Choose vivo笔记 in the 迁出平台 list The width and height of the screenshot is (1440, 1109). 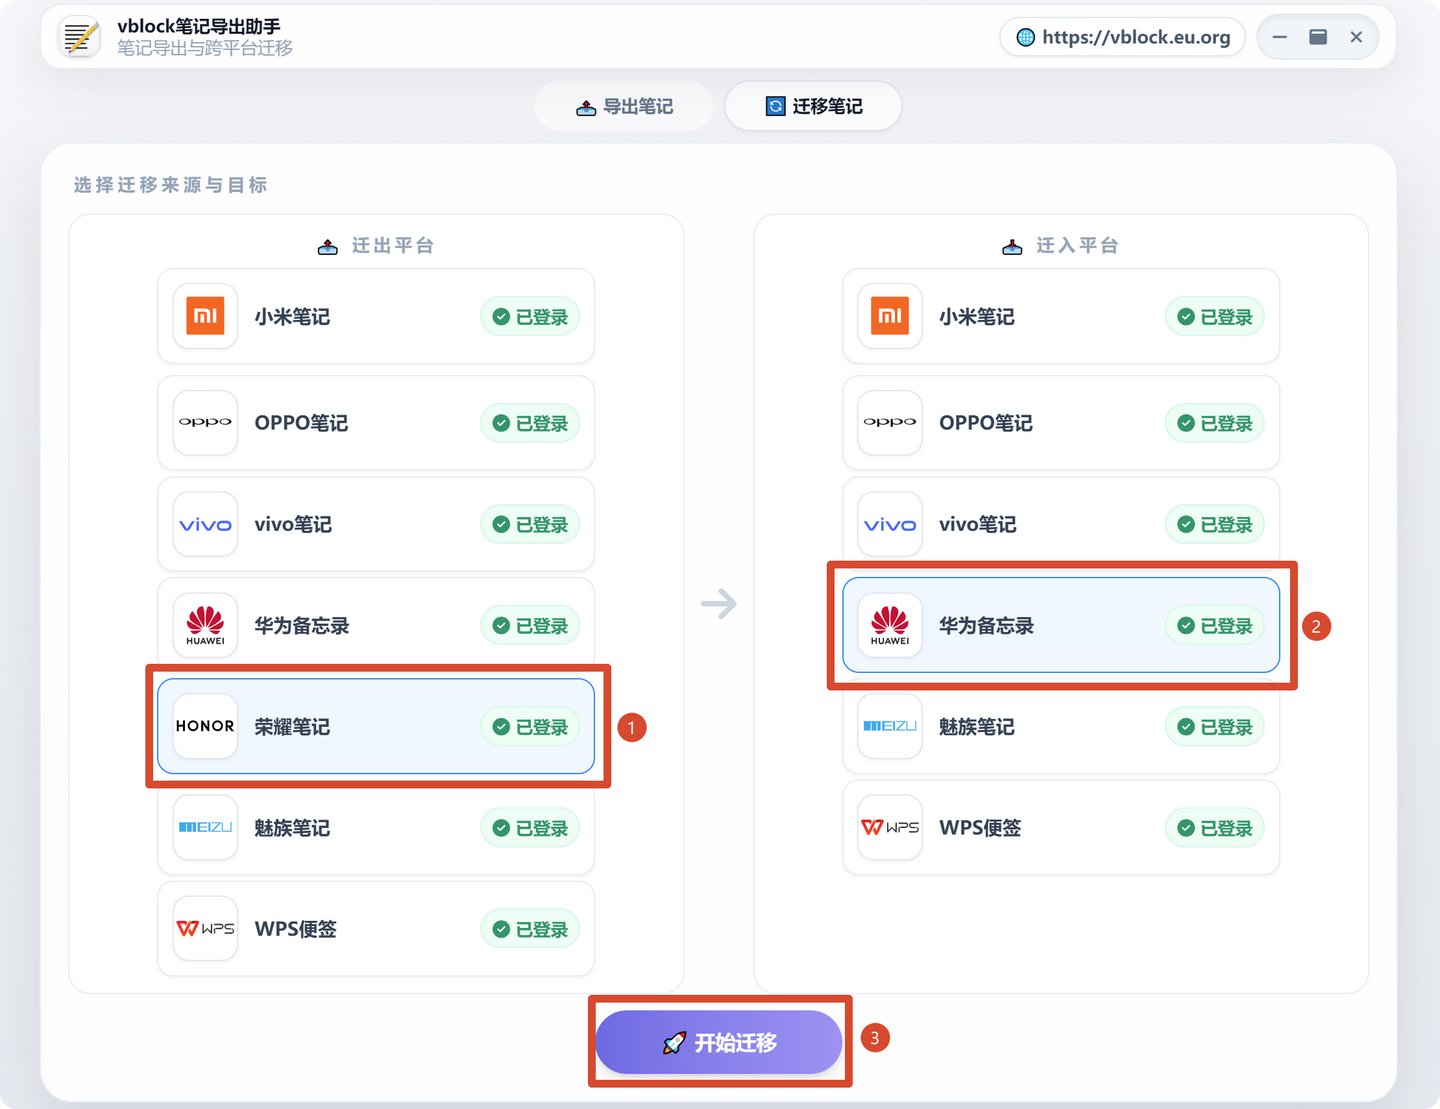point(376,524)
